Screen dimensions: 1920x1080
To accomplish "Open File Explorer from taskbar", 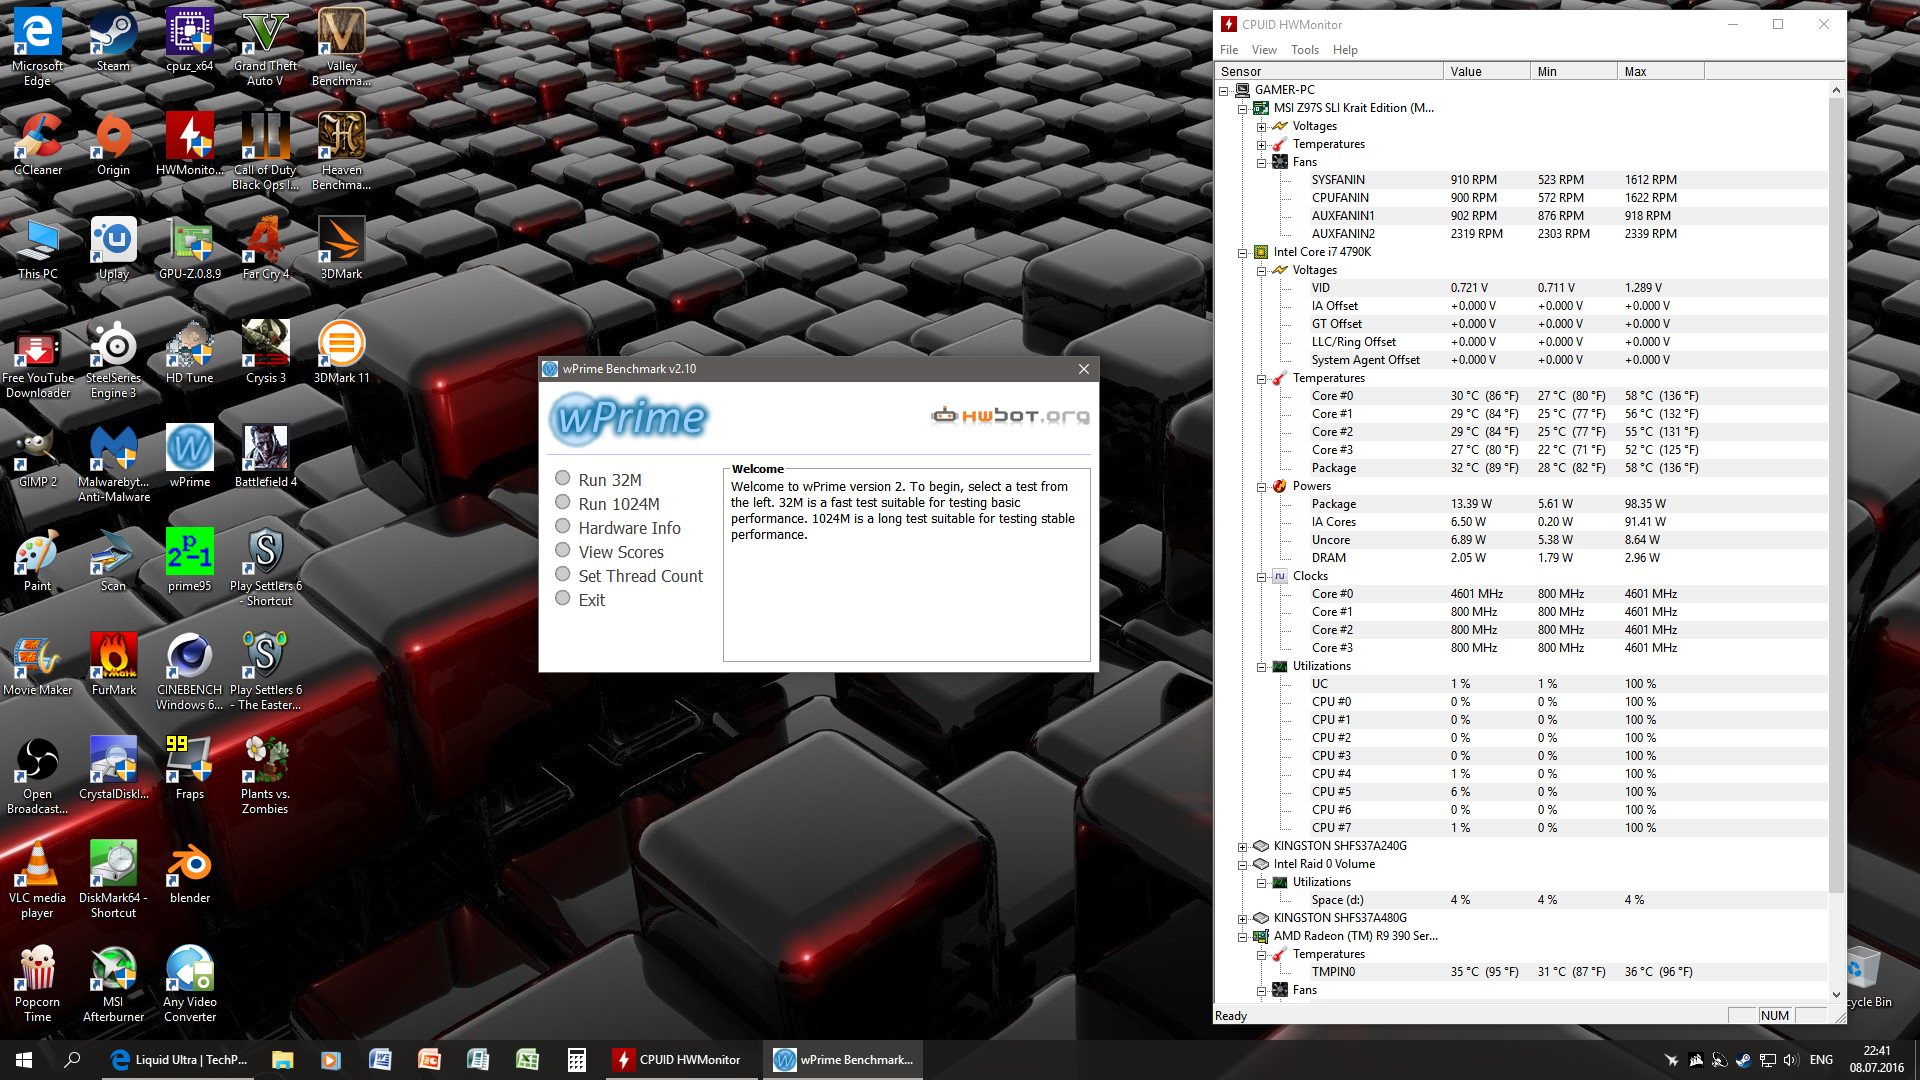I will click(282, 1060).
